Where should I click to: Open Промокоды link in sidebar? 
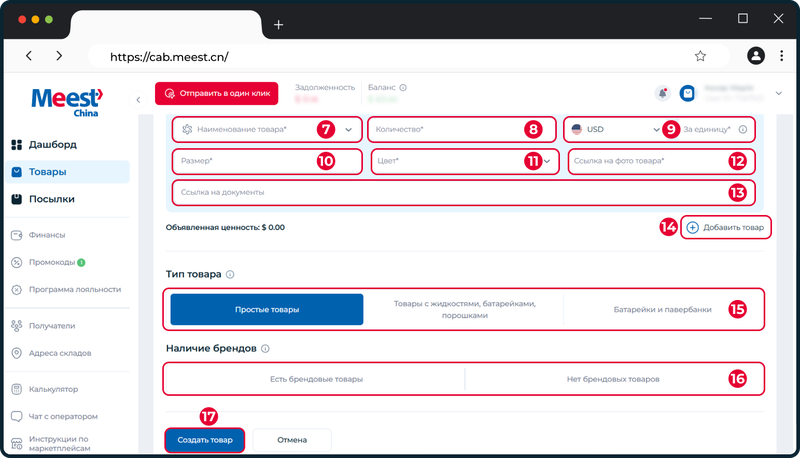click(52, 262)
